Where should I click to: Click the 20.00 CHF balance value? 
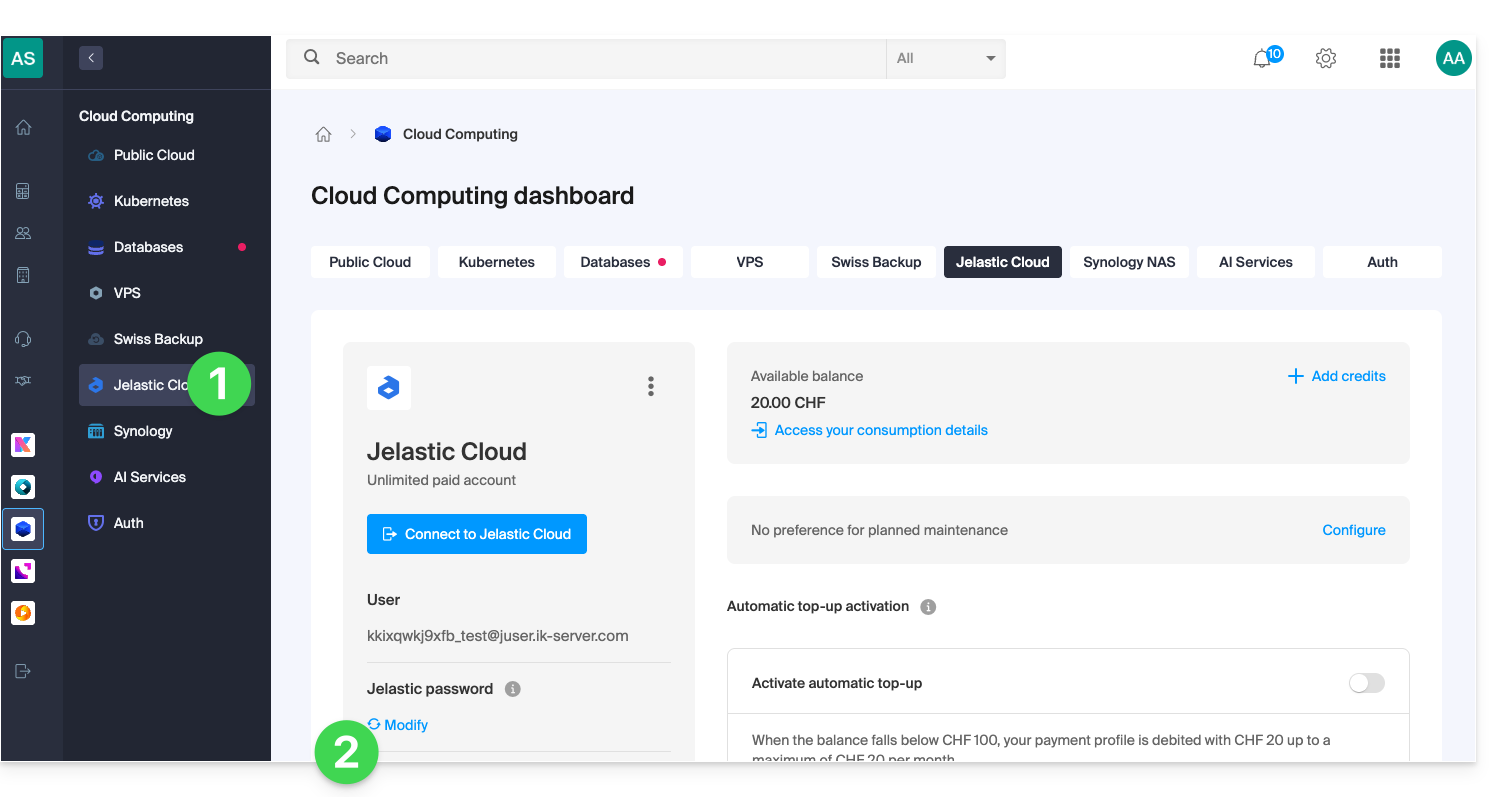click(x=788, y=403)
